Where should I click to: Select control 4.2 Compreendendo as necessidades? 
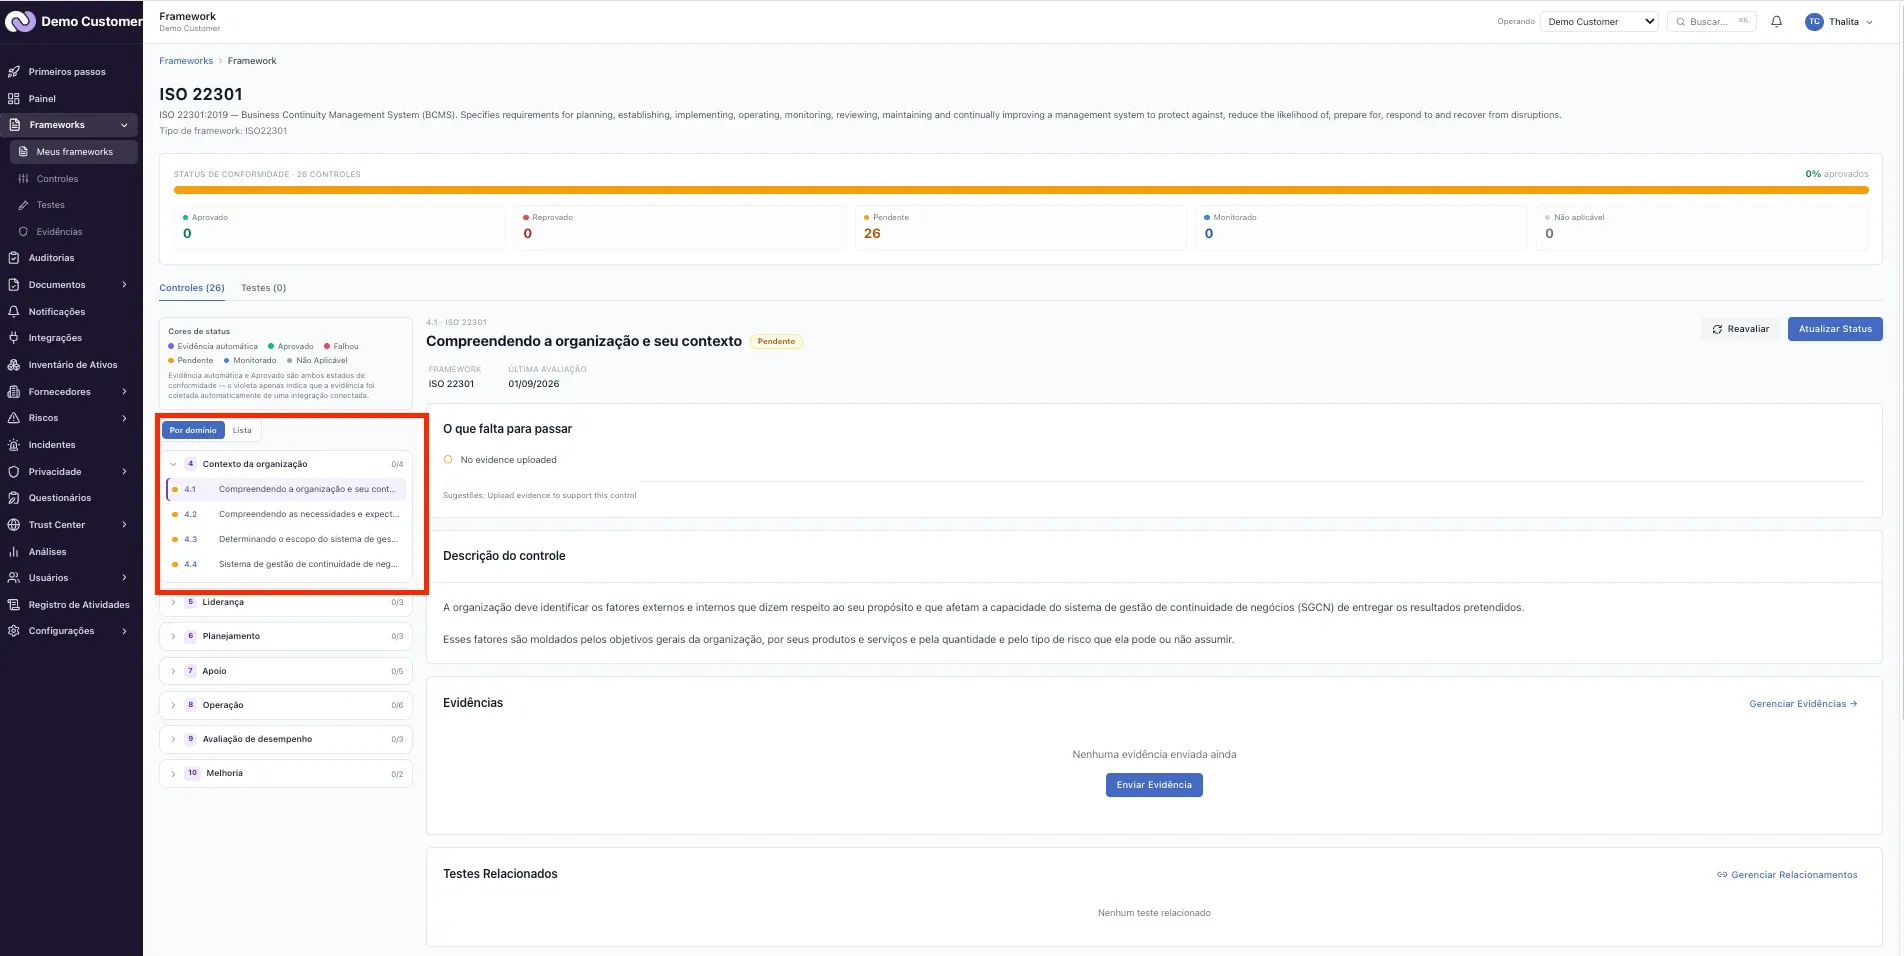(x=286, y=514)
